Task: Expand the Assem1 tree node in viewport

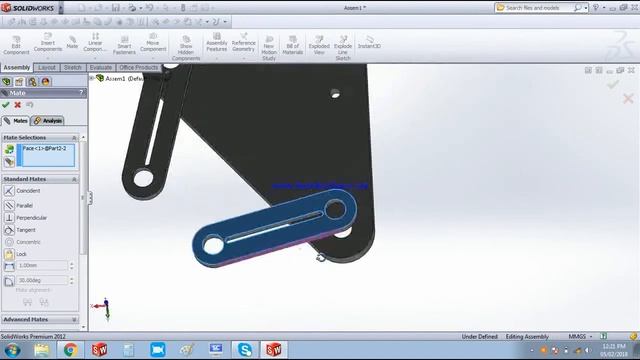Action: [92, 78]
